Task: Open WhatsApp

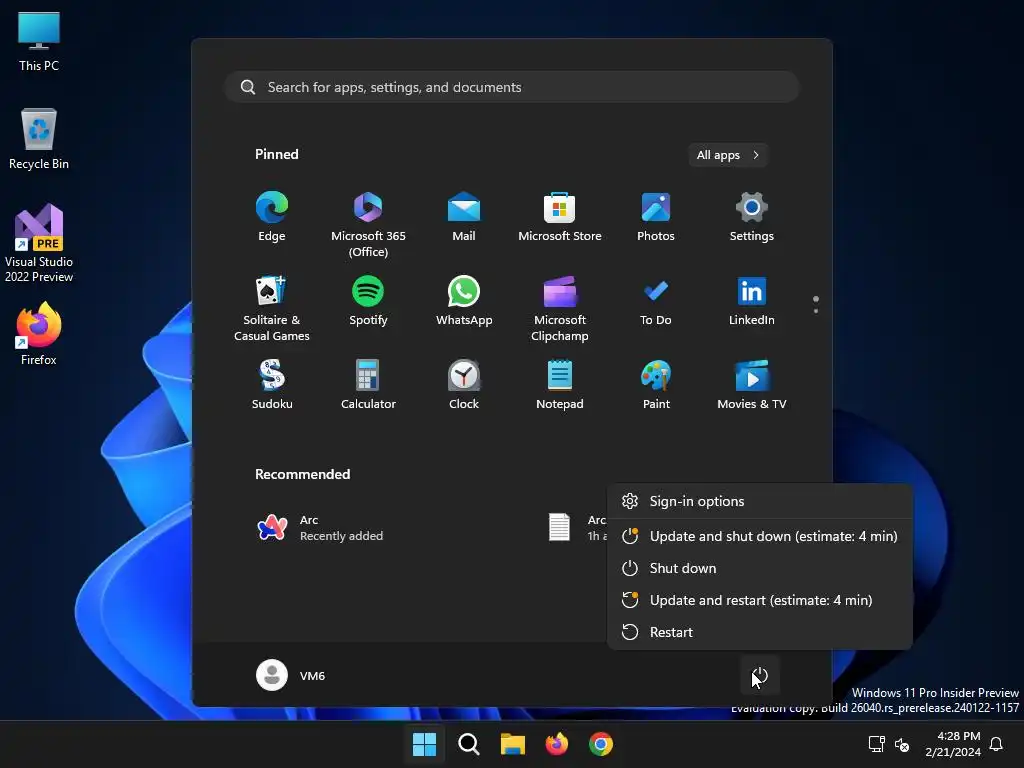Action: tap(464, 300)
